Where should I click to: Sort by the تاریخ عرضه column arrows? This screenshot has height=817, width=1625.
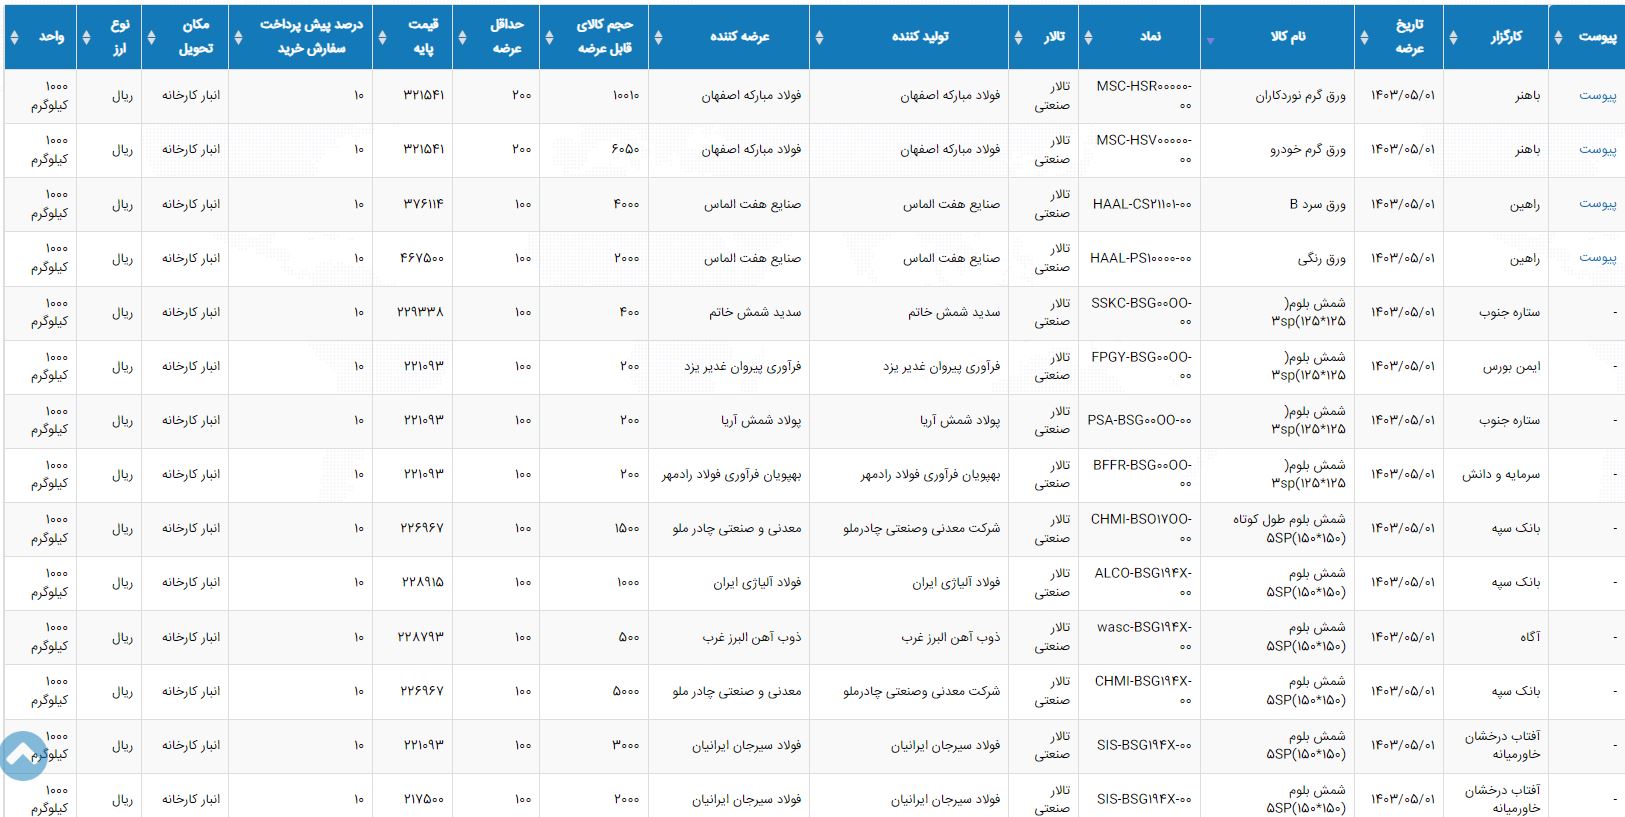pos(1364,37)
